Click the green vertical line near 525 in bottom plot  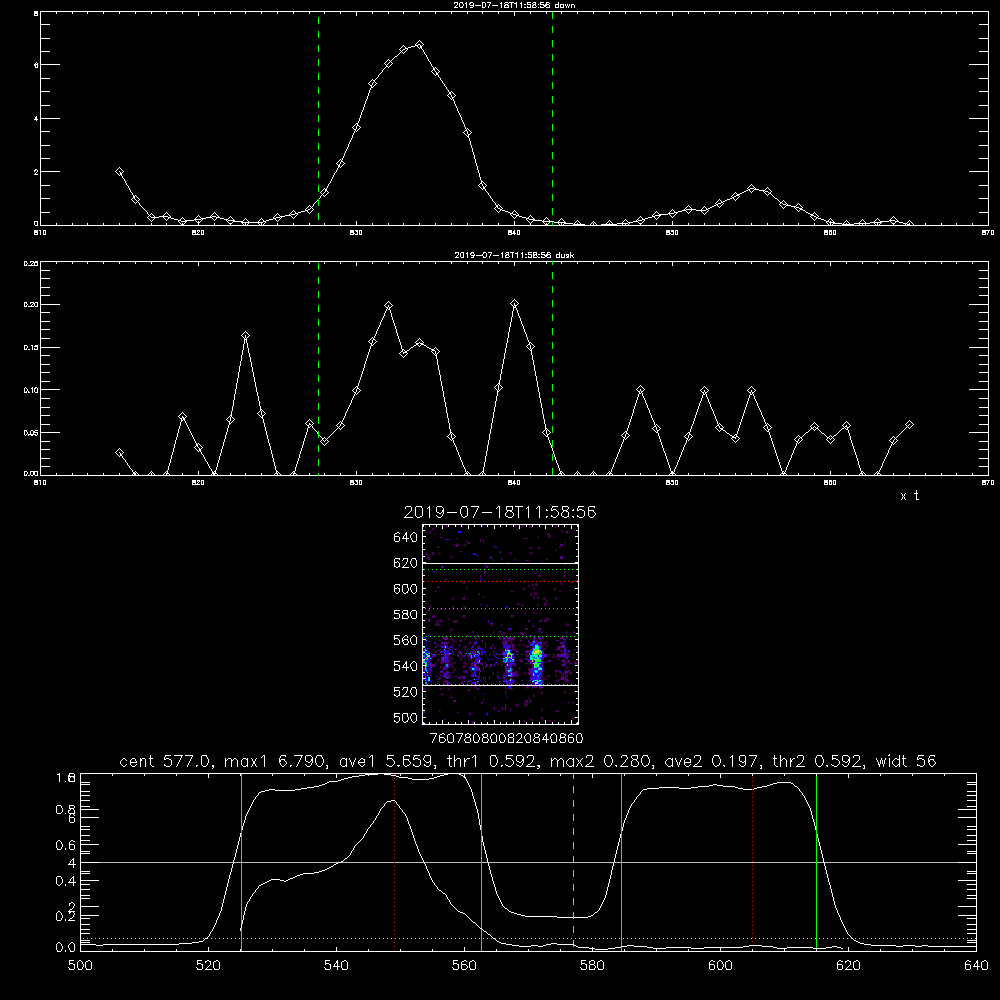pyautogui.click(x=241, y=861)
